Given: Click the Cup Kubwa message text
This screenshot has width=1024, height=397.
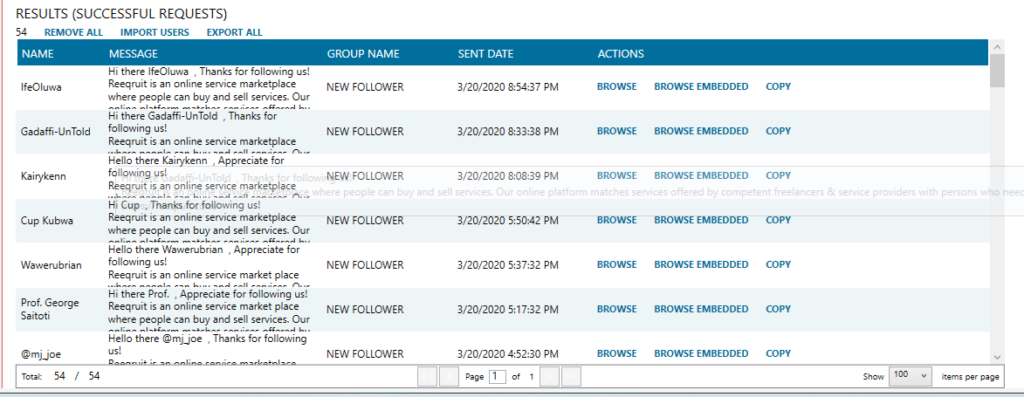Looking at the screenshot, I should coord(209,221).
